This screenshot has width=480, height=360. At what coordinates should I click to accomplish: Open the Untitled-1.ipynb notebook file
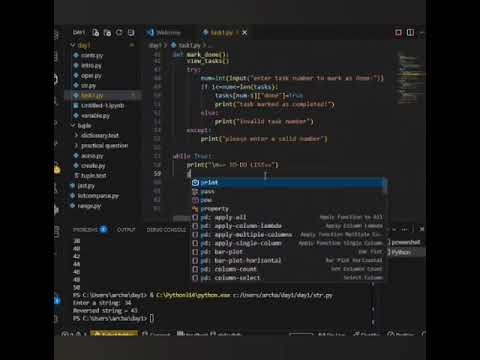tap(102, 106)
